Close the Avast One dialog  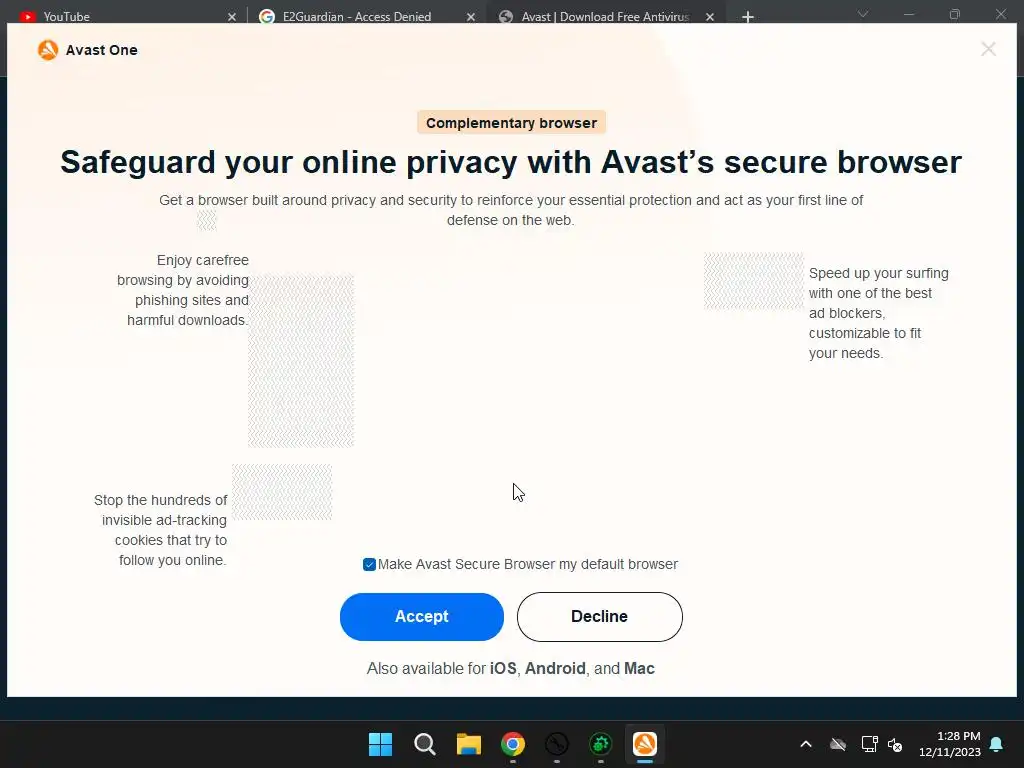pos(988,49)
